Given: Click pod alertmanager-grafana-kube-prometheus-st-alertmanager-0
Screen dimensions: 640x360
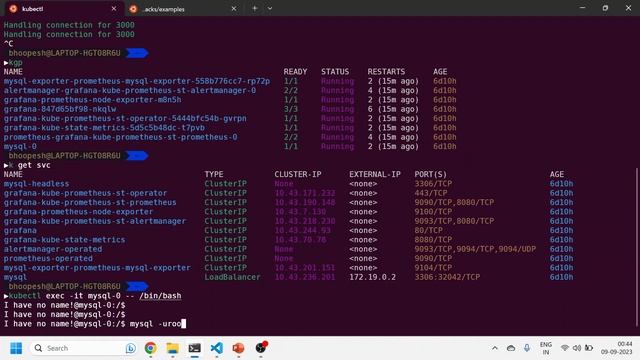Looking at the screenshot, I should click(x=130, y=91).
